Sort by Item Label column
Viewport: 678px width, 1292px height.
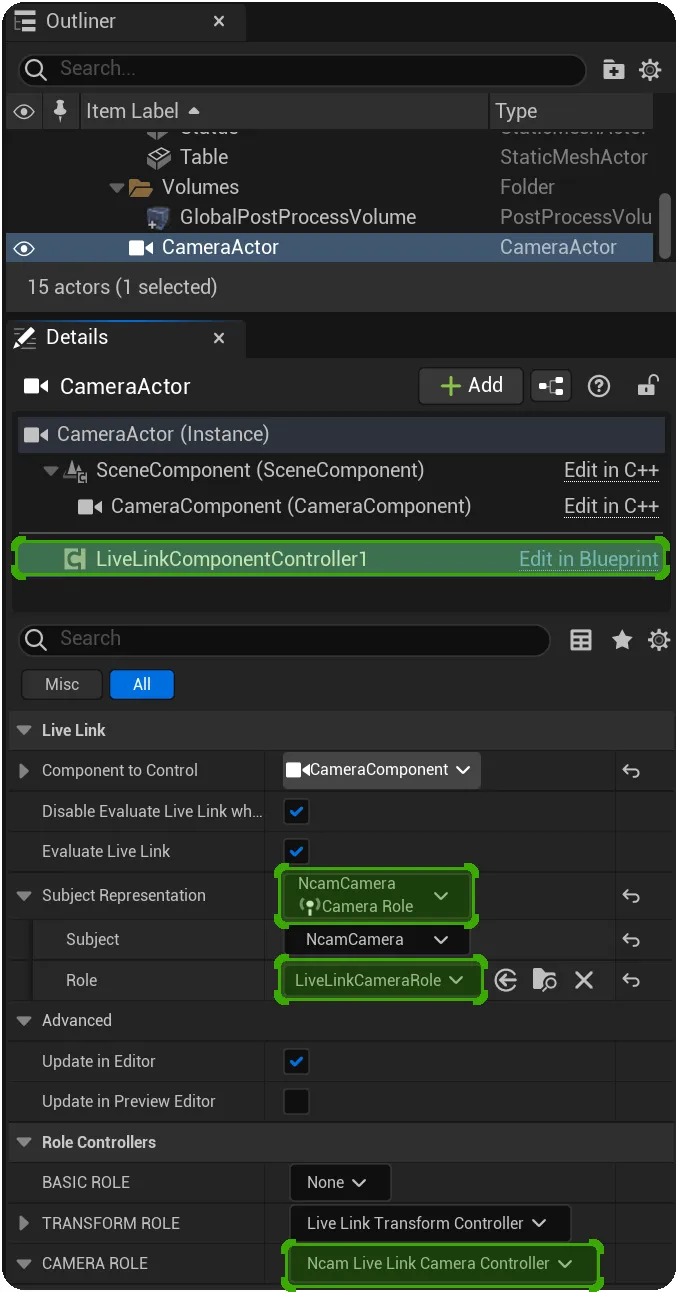[x=284, y=111]
